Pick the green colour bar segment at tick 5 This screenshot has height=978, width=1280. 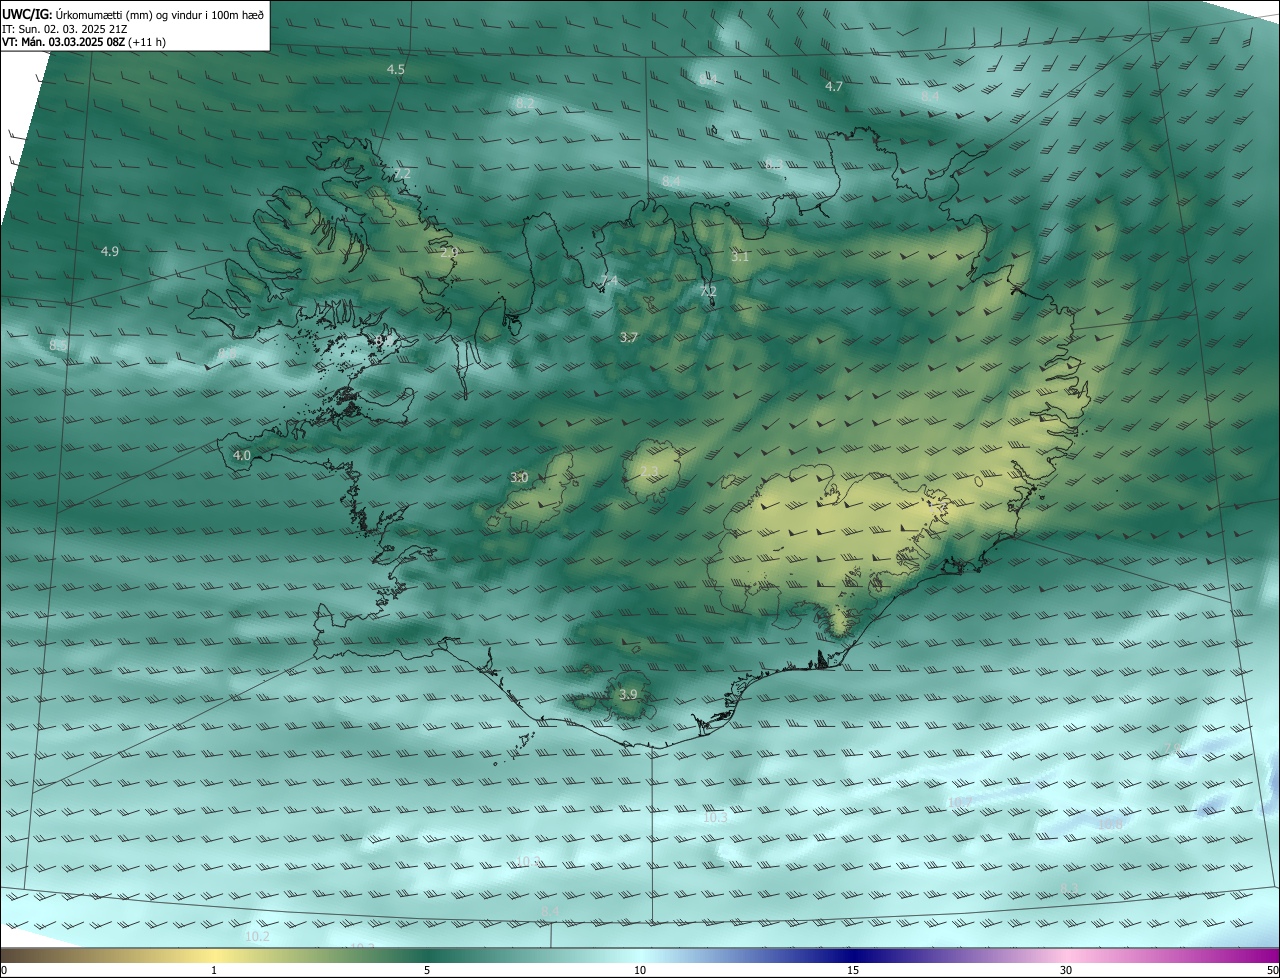427,955
